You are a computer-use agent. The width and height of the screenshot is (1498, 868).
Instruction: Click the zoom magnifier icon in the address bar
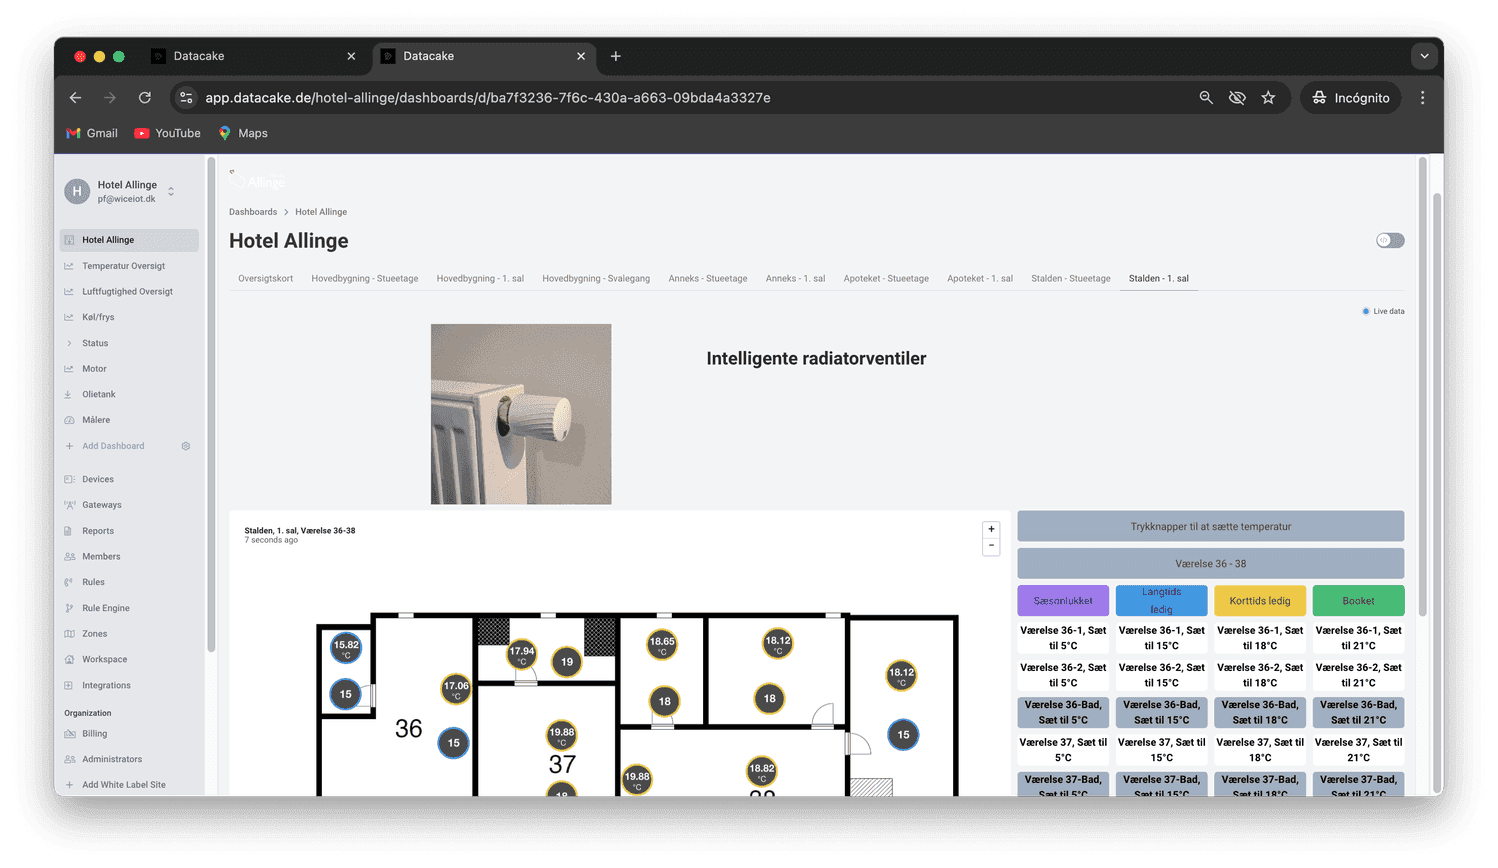[x=1206, y=98]
